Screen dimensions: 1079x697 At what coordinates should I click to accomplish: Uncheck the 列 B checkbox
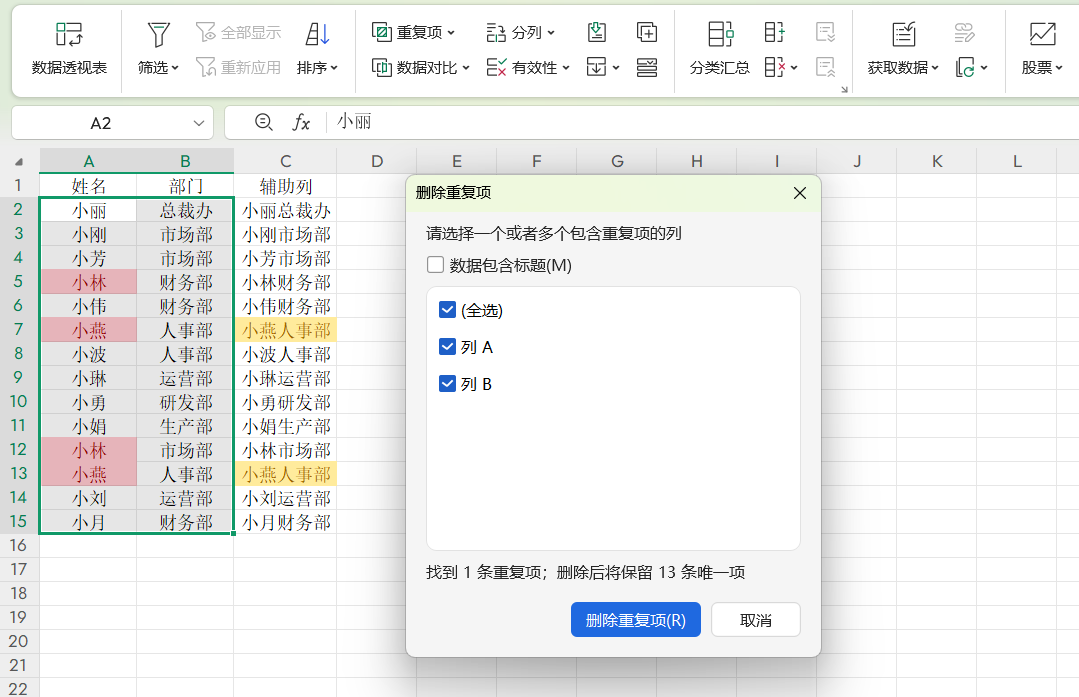(x=447, y=384)
